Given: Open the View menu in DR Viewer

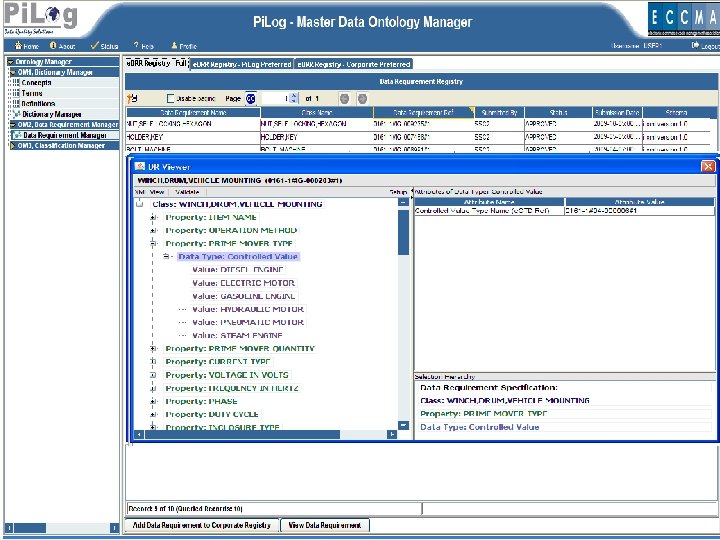Looking at the screenshot, I should 157,192.
